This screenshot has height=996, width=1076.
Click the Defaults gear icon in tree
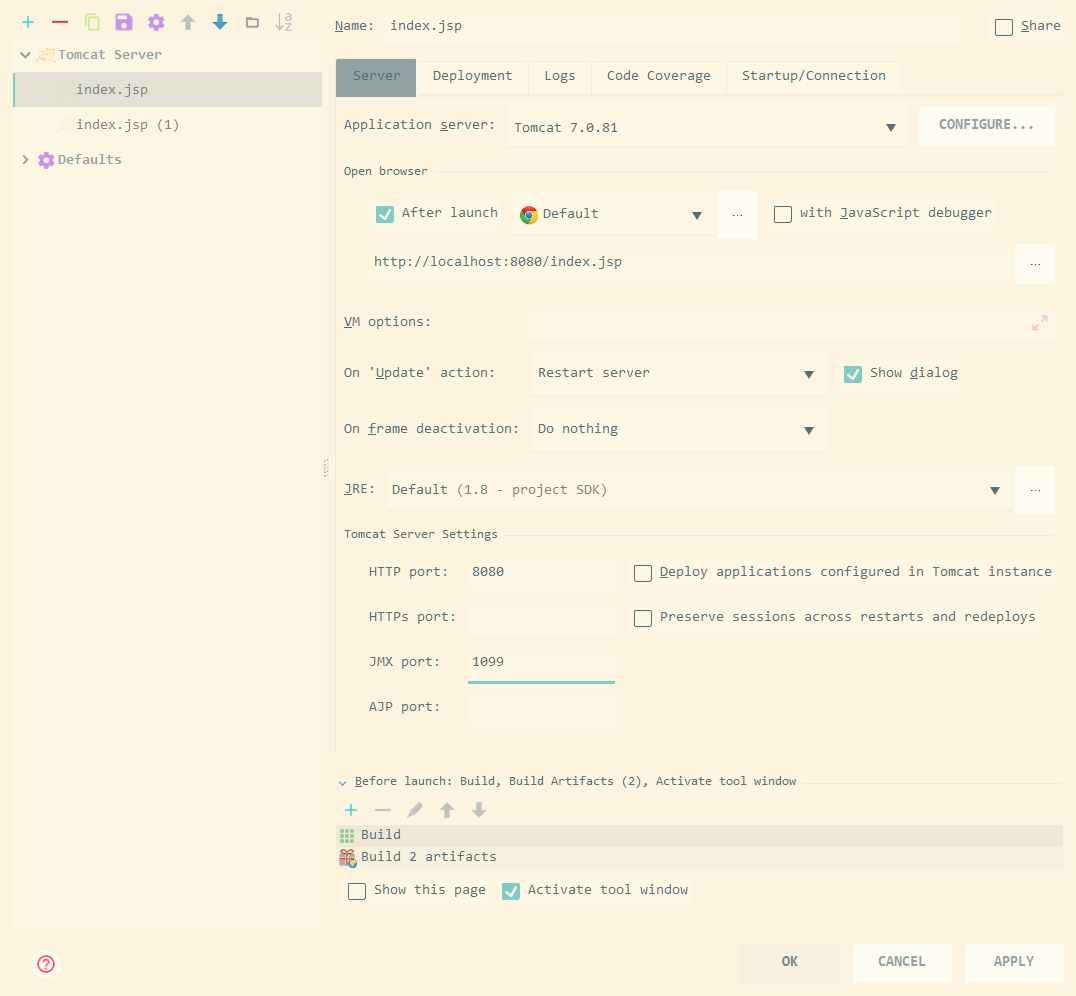[46, 160]
